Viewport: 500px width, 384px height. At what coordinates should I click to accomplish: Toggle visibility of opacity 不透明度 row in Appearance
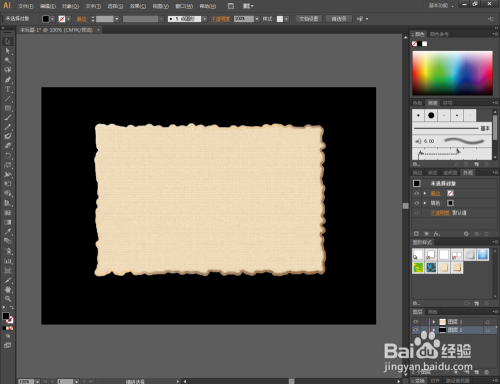(417, 213)
